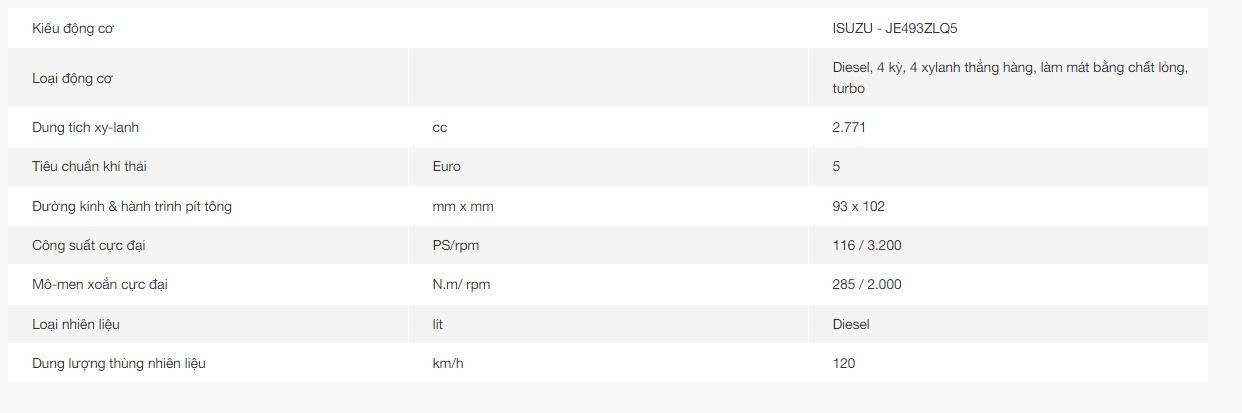Click the "cc" unit cell

coord(440,128)
